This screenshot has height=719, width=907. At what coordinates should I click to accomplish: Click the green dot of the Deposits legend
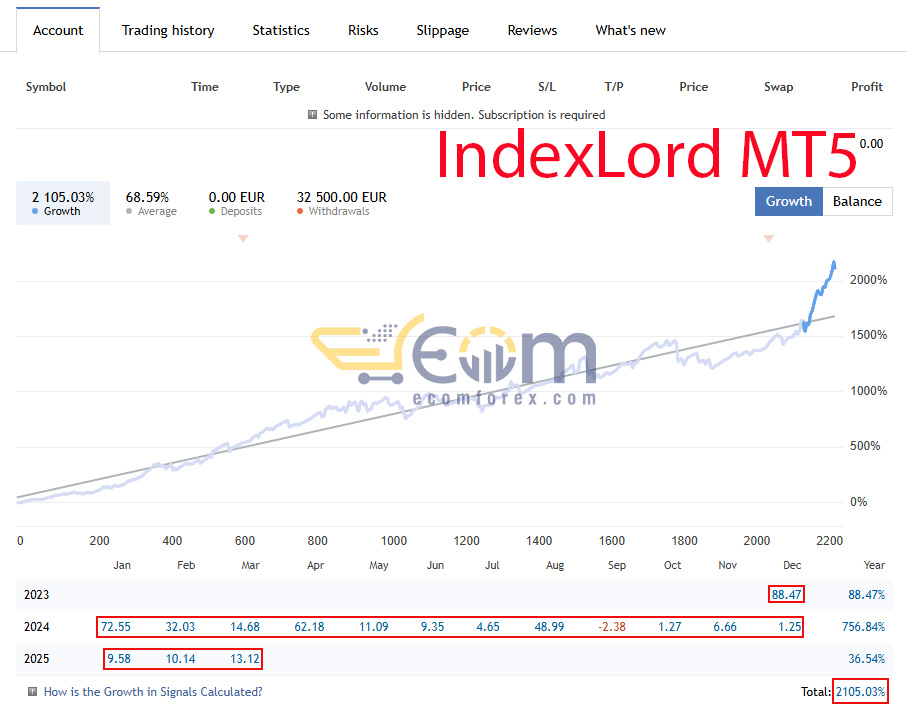212,211
